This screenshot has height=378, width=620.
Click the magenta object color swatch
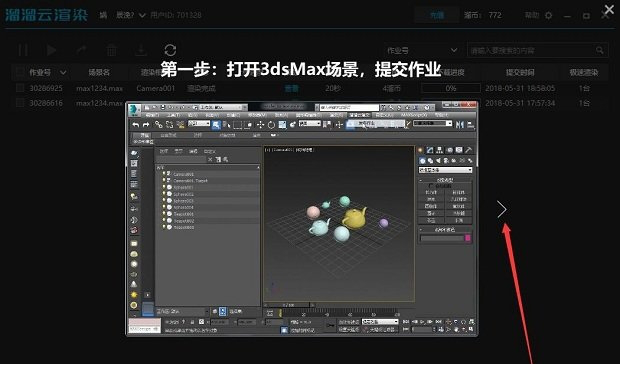[x=468, y=238]
